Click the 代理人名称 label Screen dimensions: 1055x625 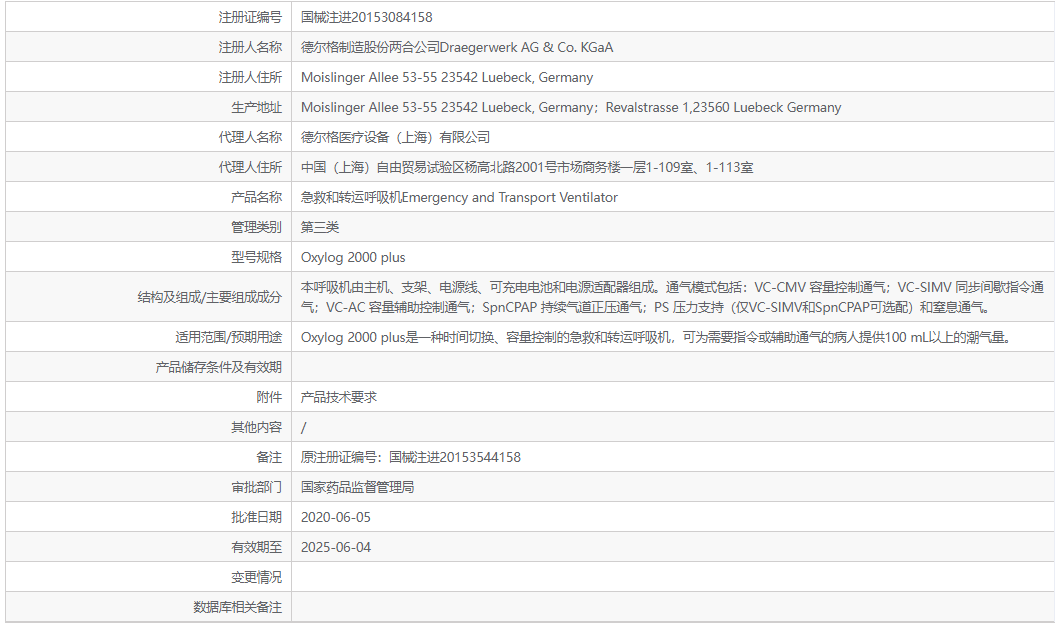click(x=250, y=137)
